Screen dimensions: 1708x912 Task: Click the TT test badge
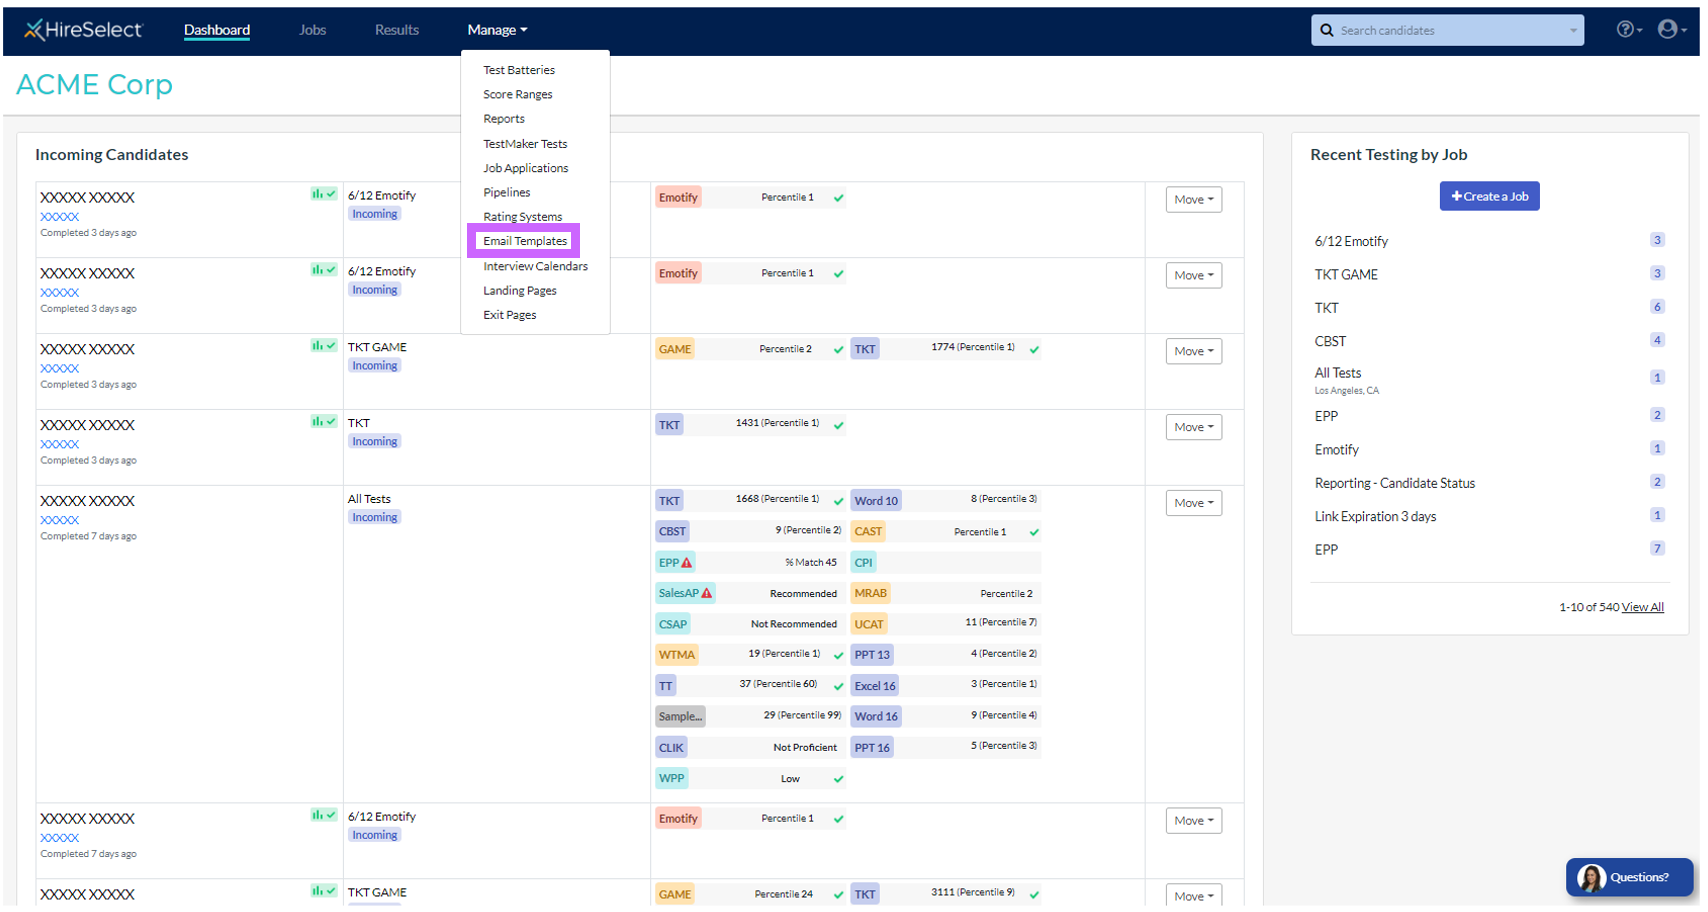pos(666,686)
